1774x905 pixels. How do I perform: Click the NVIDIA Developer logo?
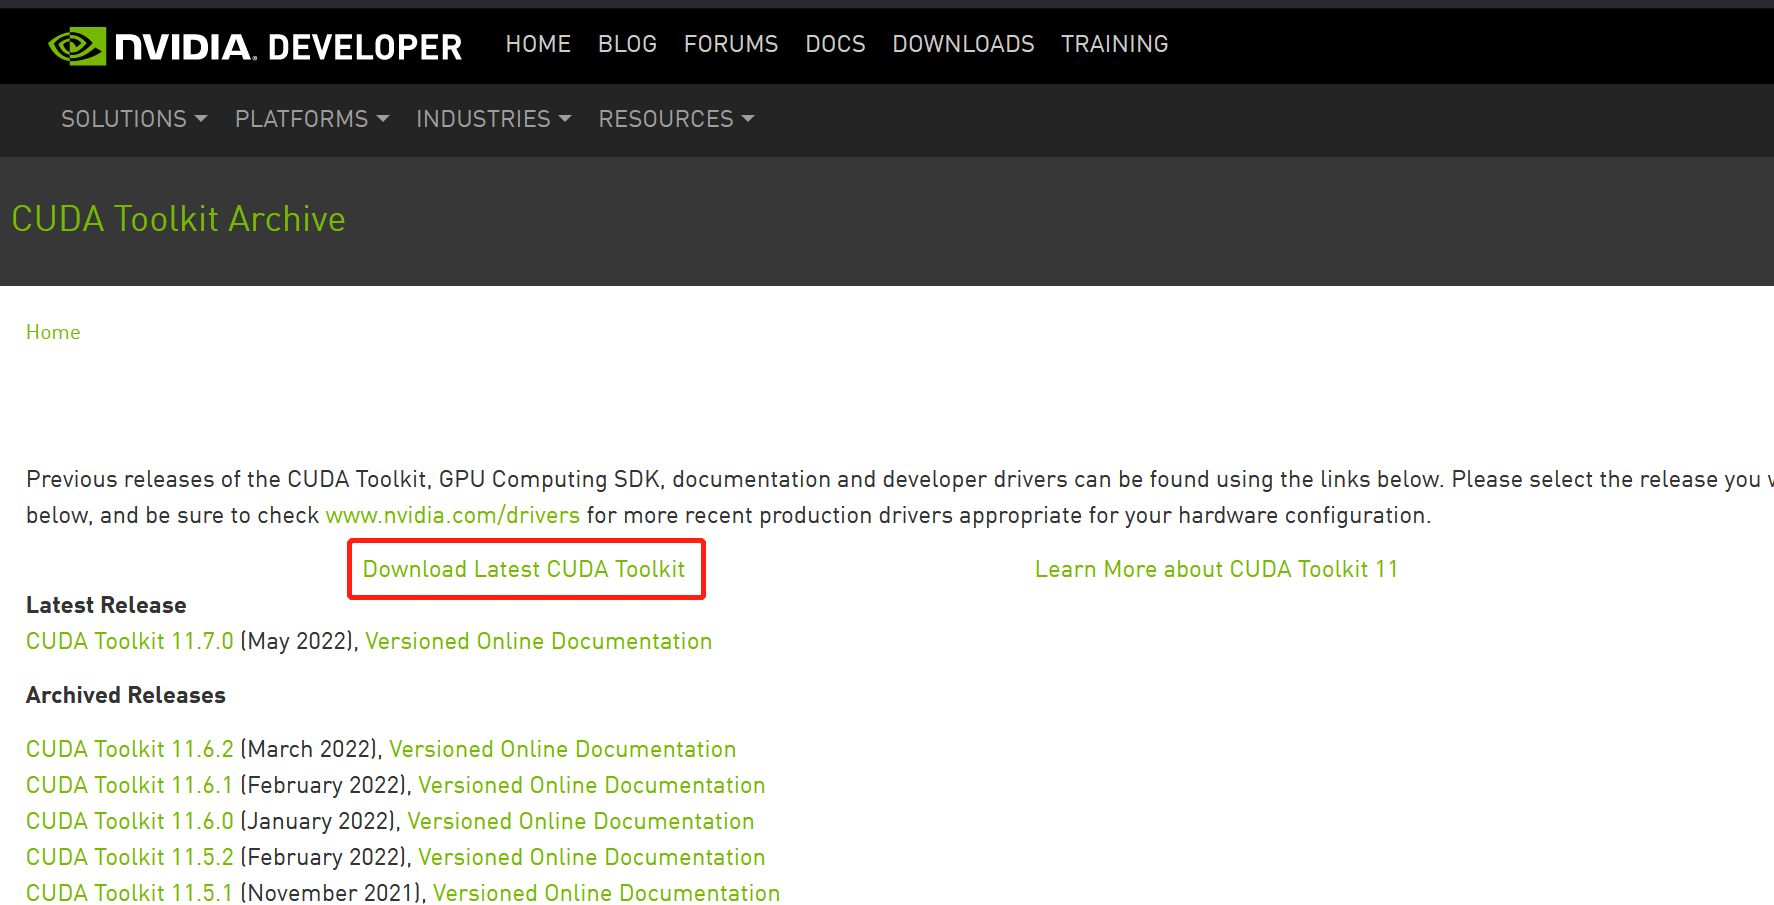[x=255, y=46]
